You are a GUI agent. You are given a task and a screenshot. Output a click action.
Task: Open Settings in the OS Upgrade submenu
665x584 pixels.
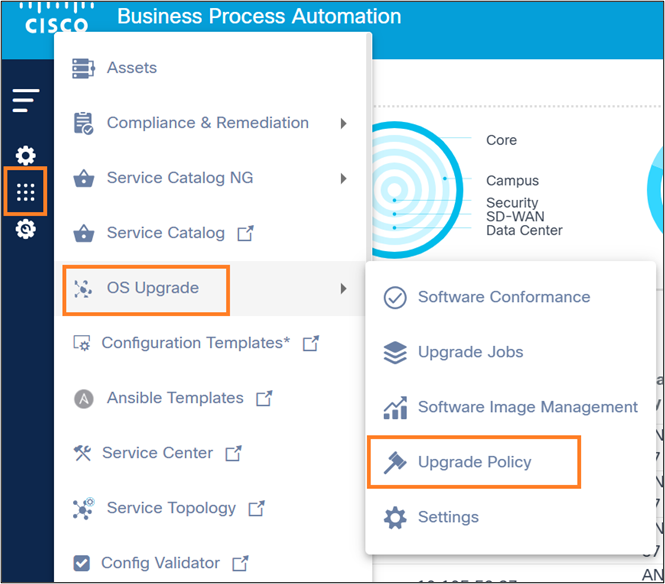[448, 517]
